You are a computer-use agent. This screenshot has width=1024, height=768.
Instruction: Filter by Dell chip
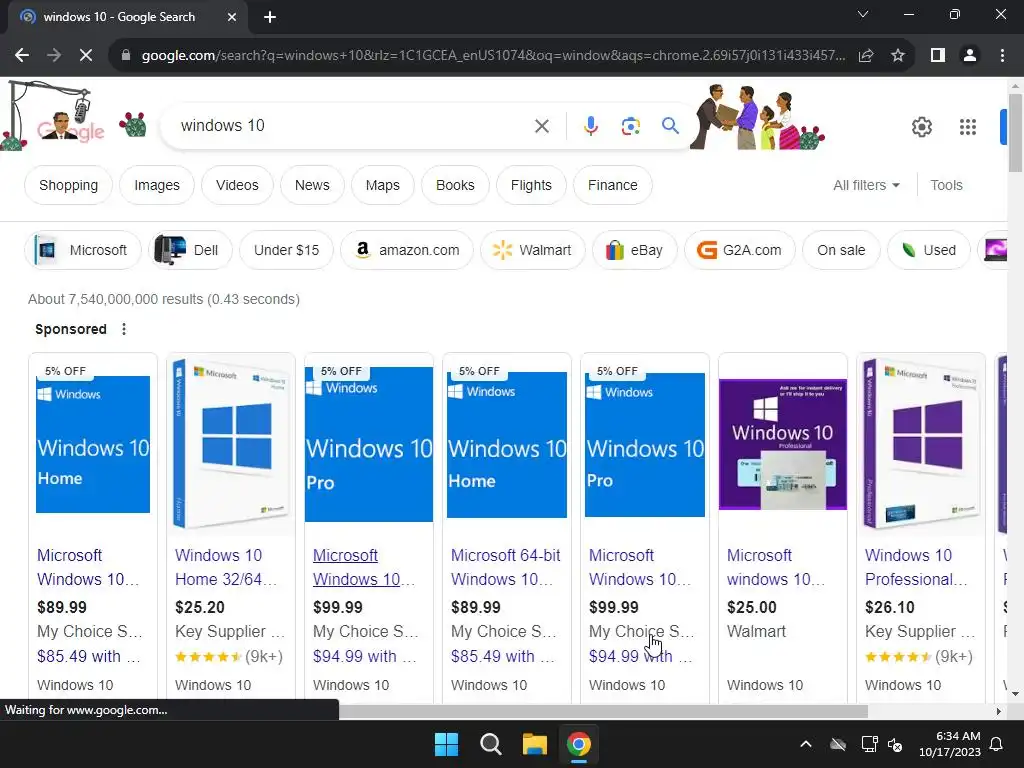[x=191, y=250]
